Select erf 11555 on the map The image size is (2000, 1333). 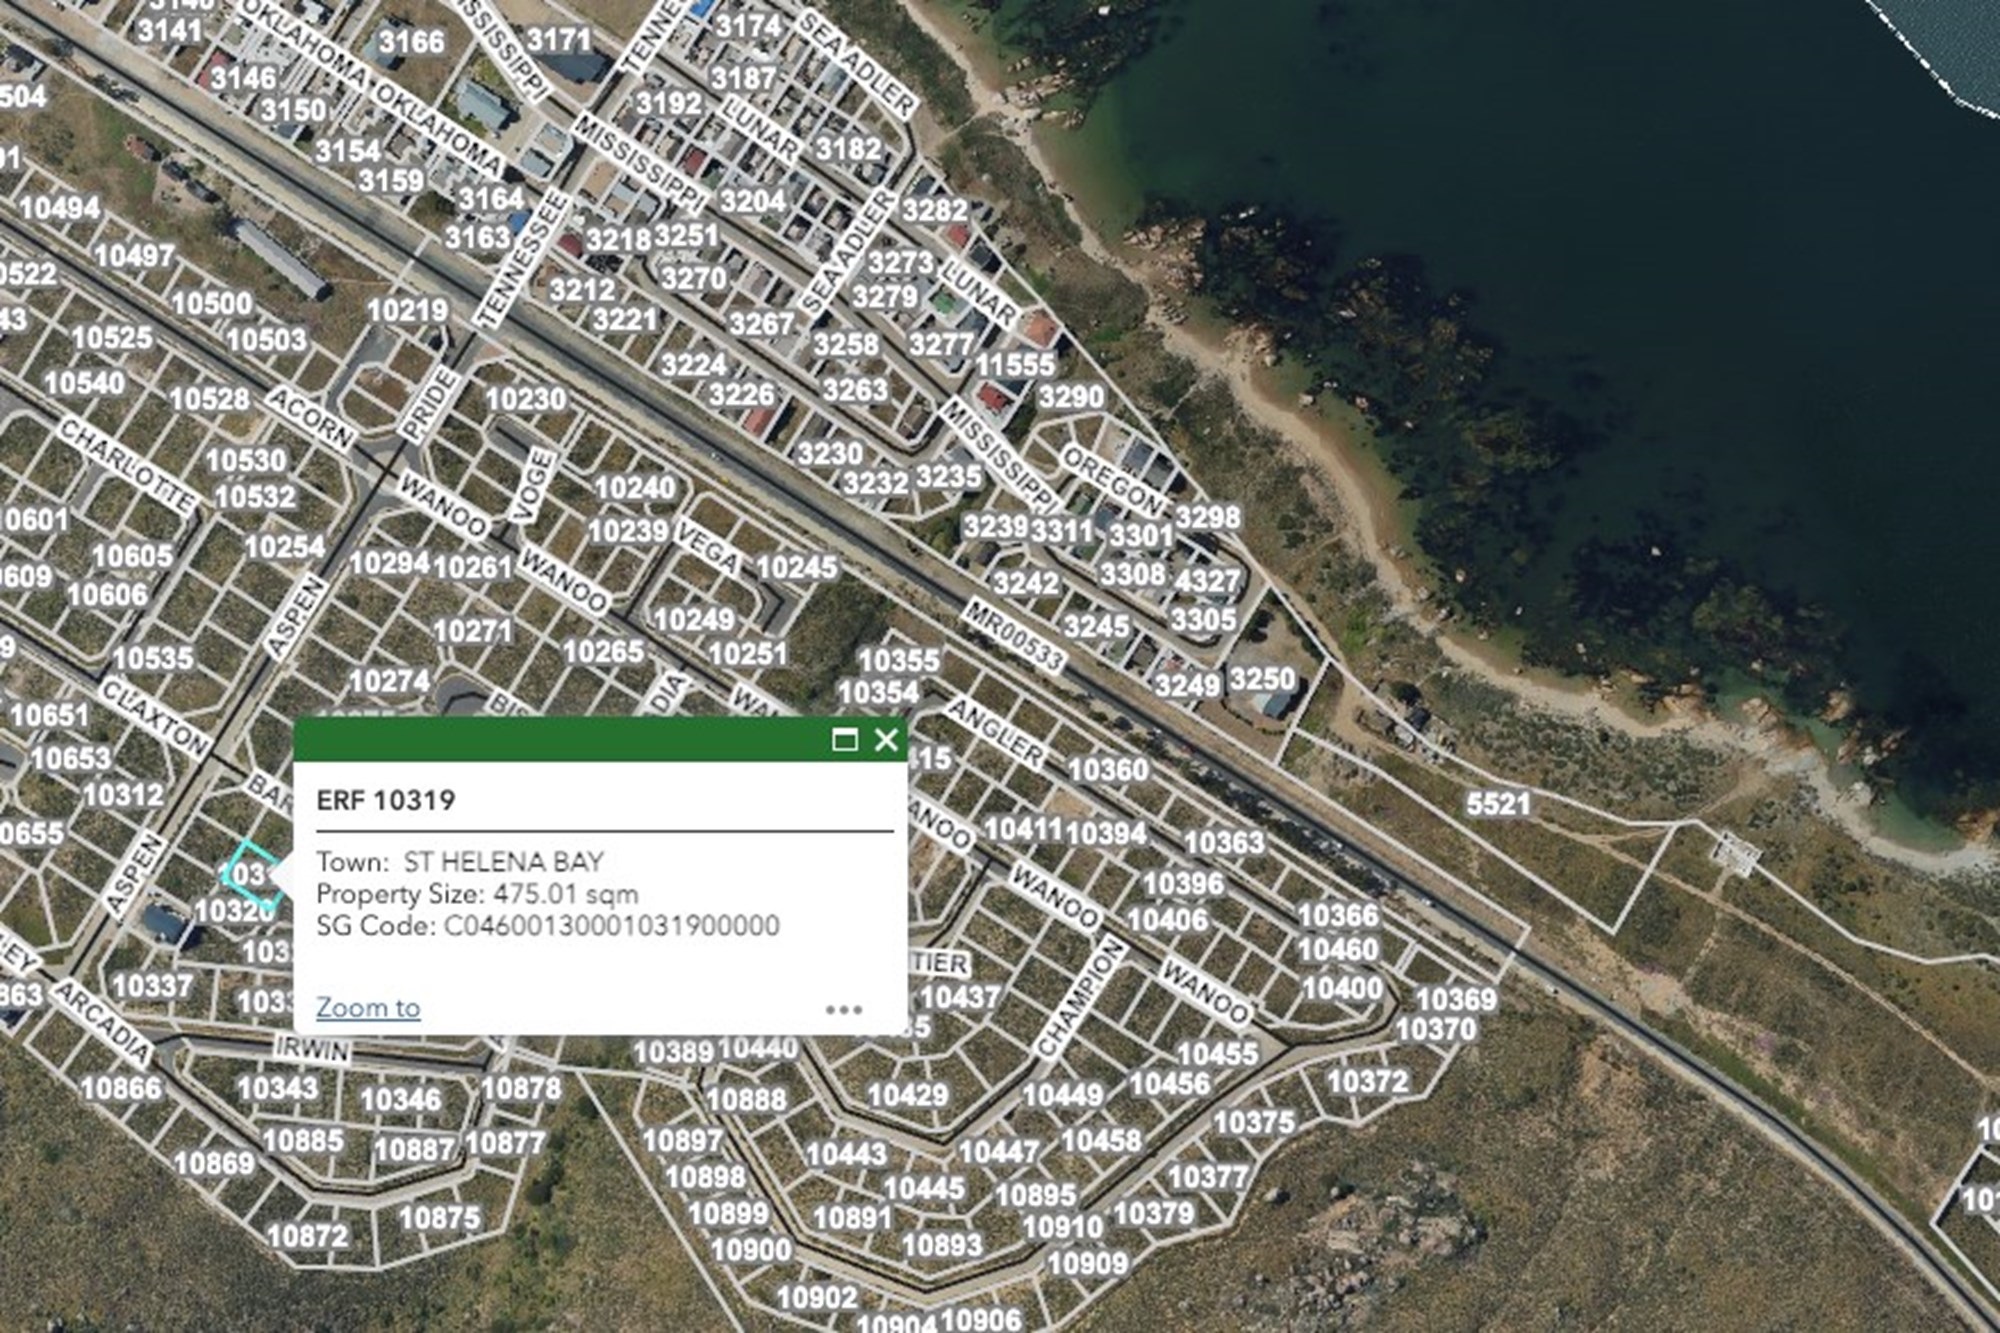point(1015,365)
